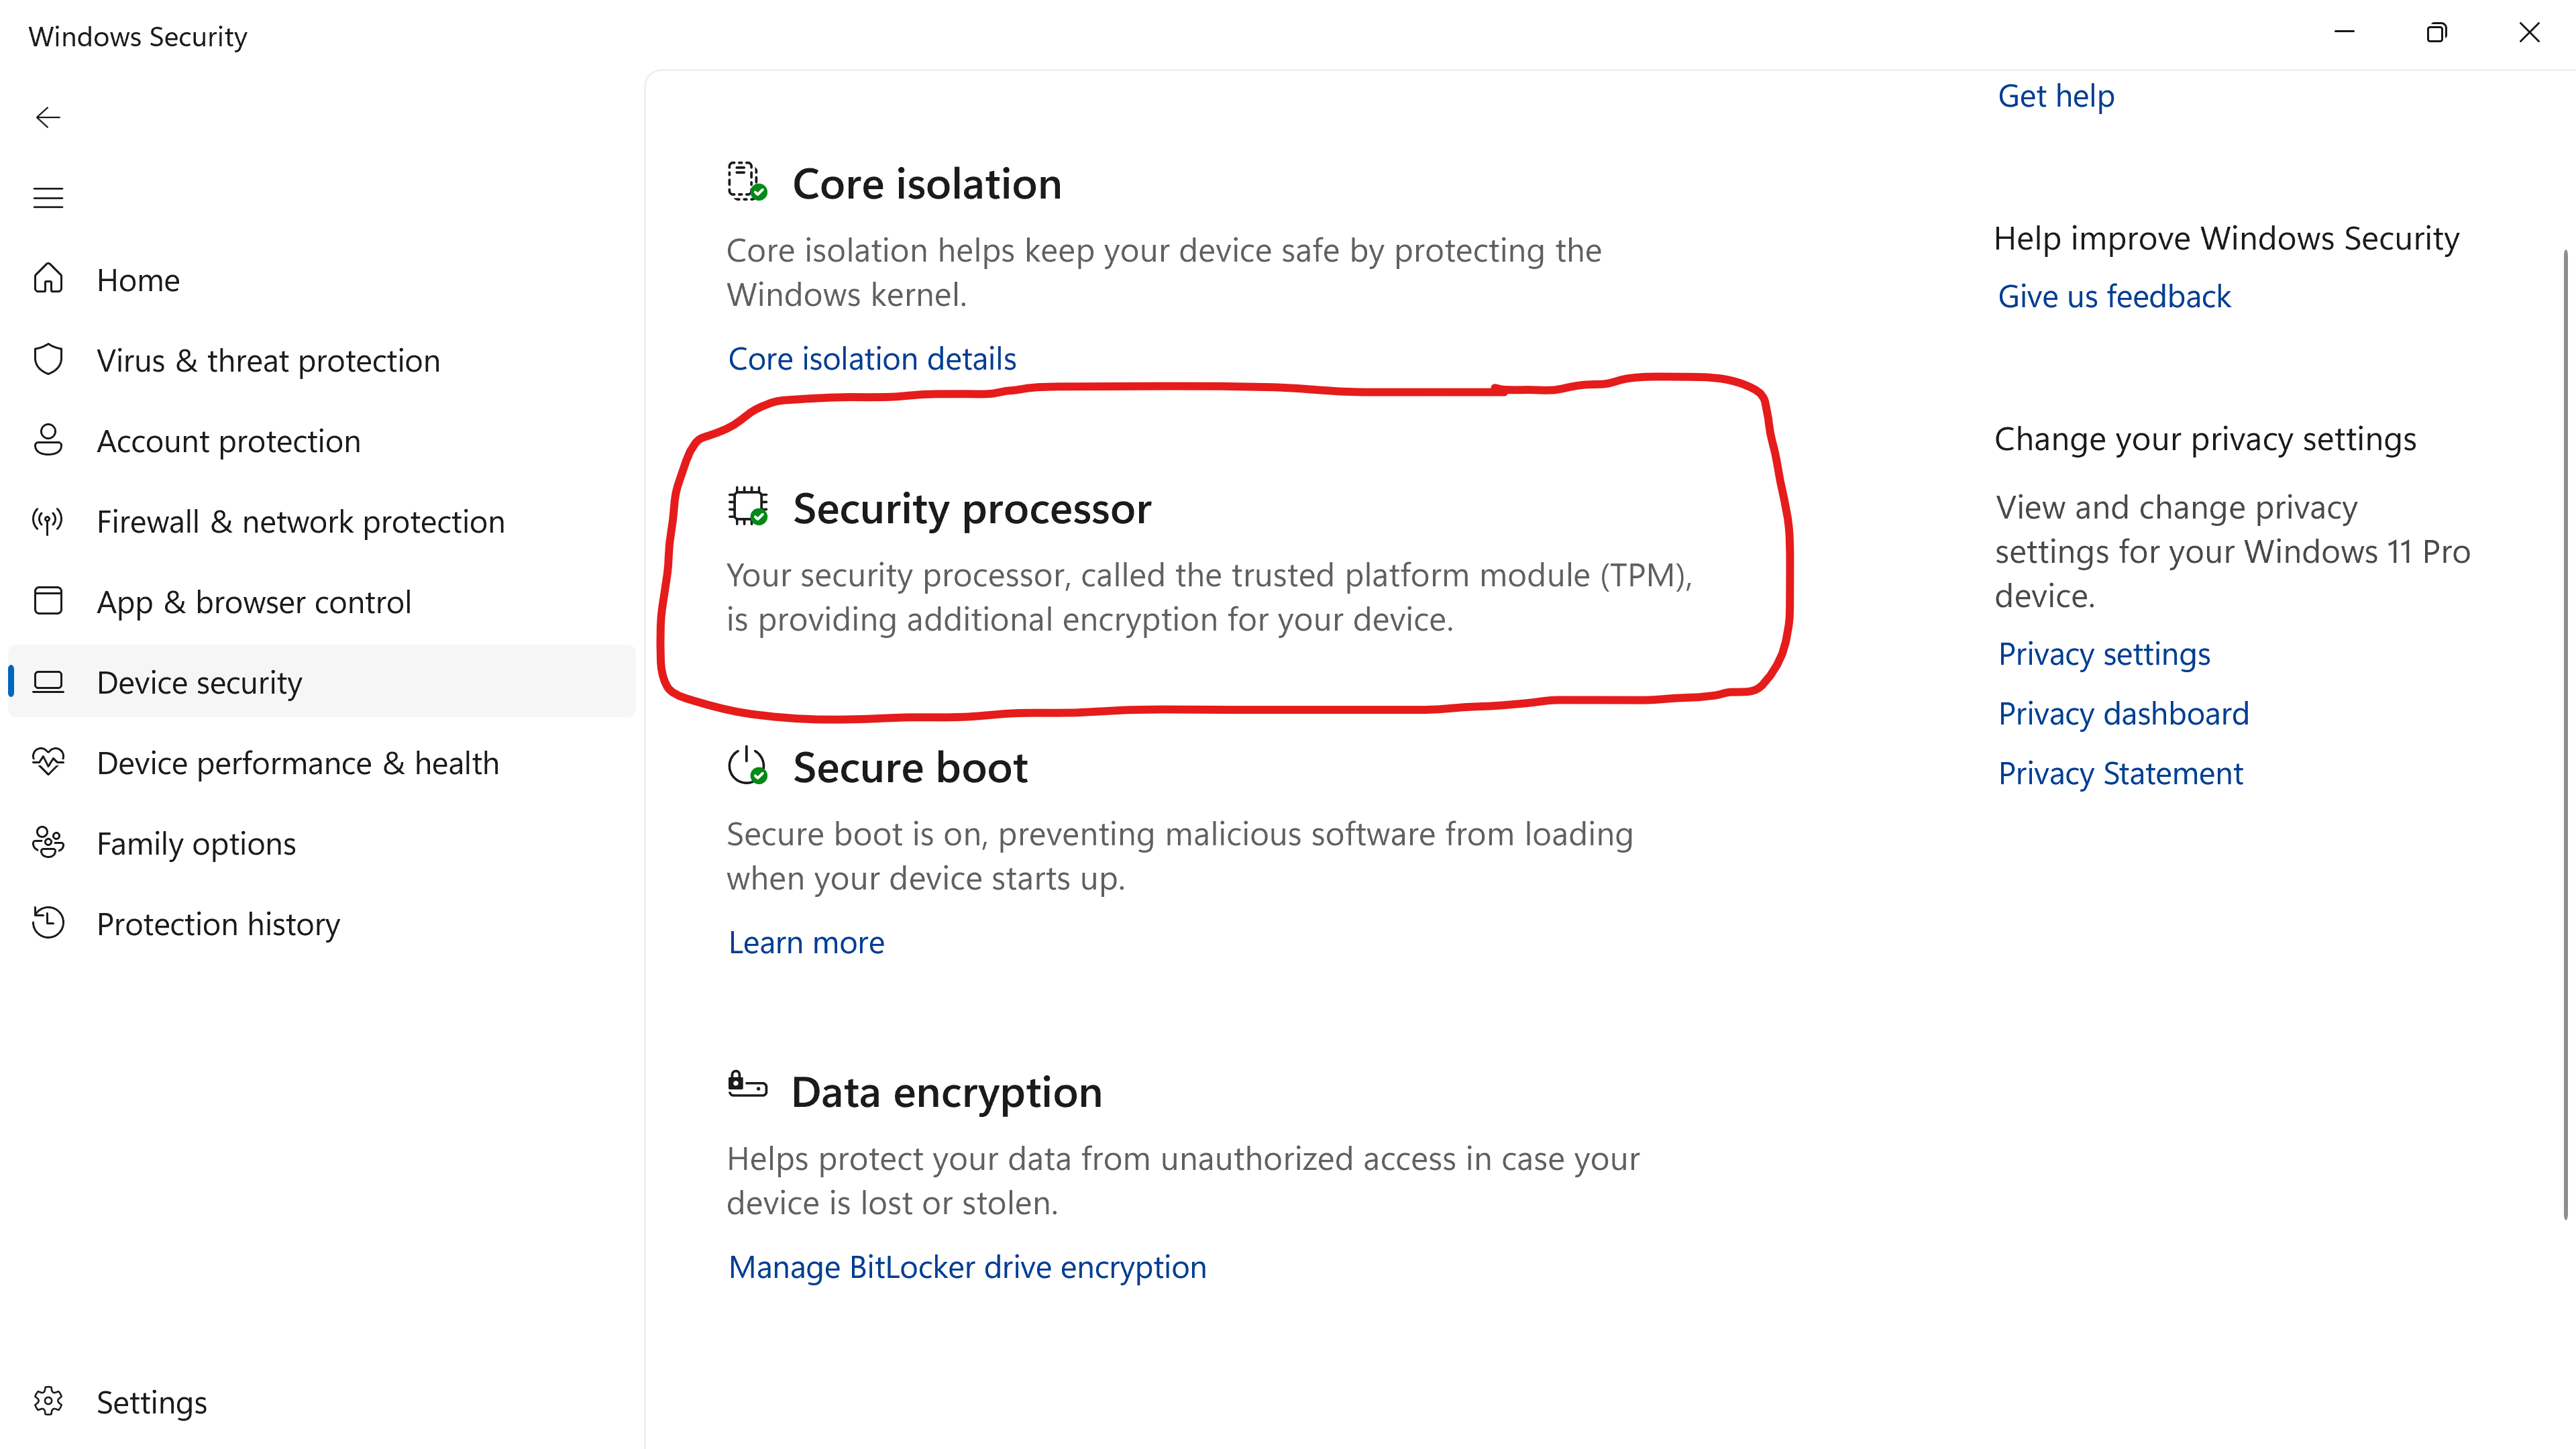Click the back arrow
The width and height of the screenshot is (2576, 1449).
click(48, 117)
